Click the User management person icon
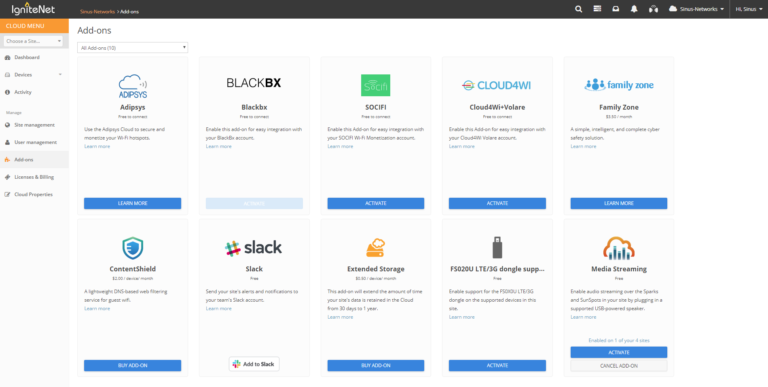768x387 pixels. pos(7,143)
